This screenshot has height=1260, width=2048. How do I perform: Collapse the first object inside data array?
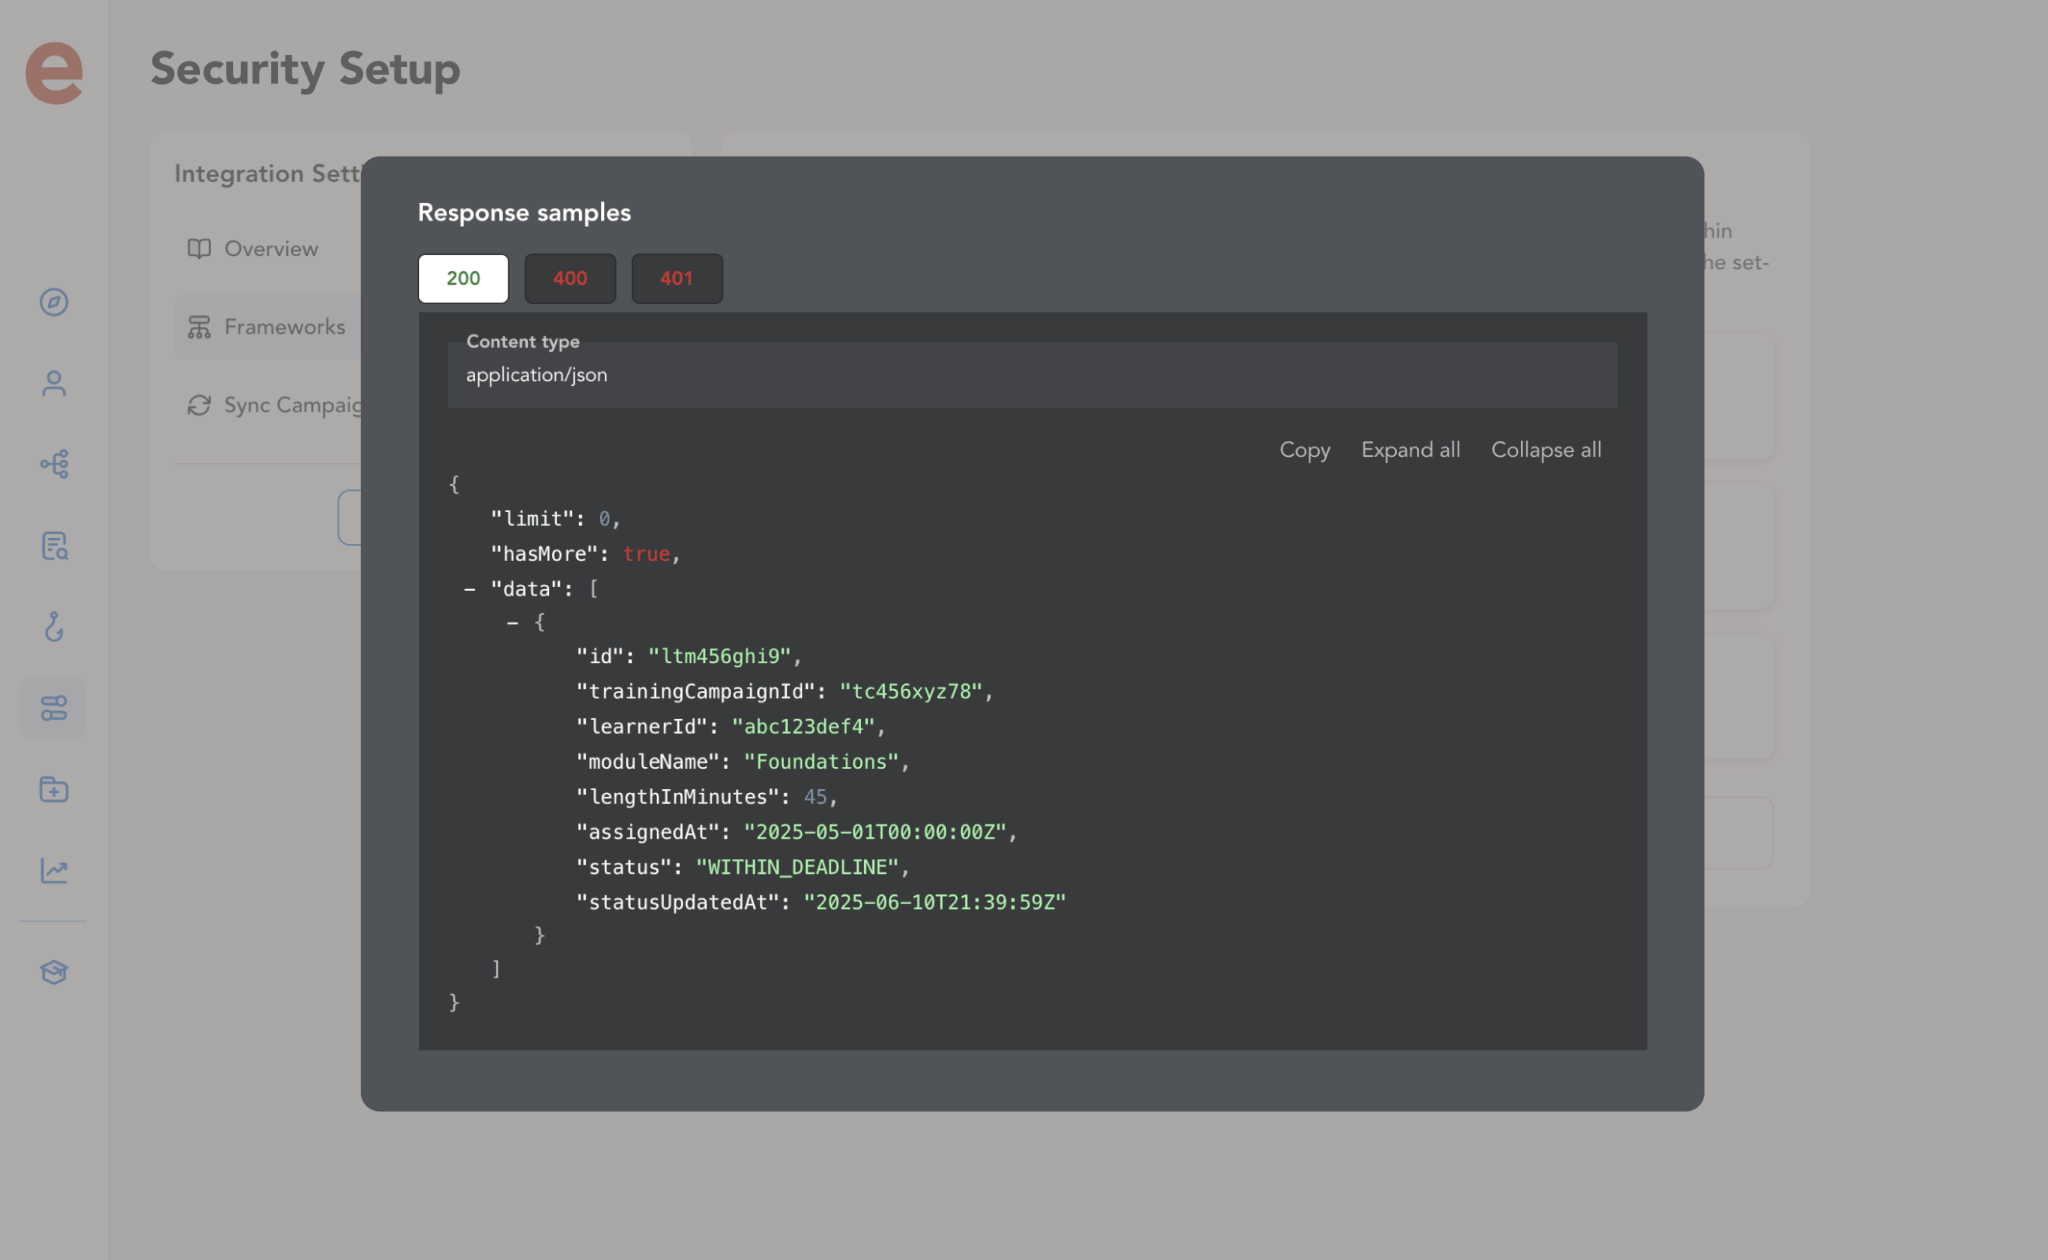513,623
